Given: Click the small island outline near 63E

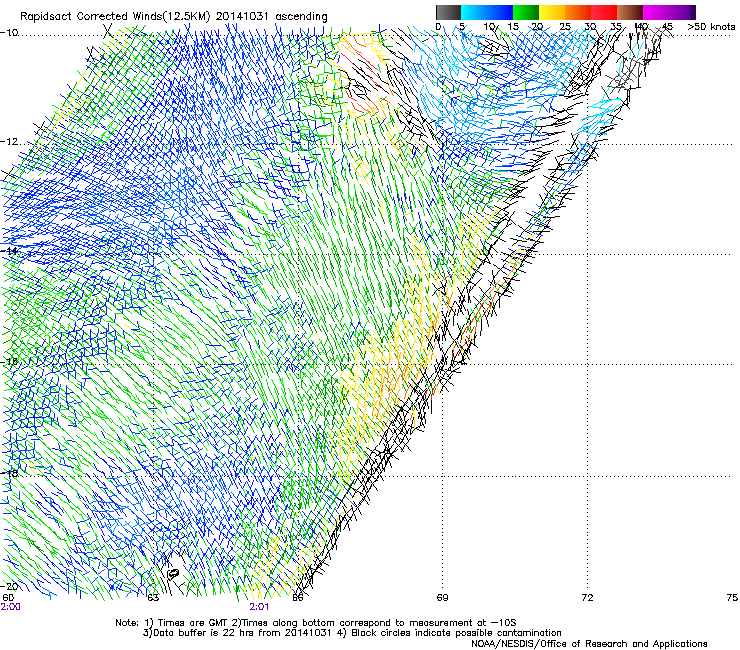Looking at the screenshot, I should (x=173, y=574).
